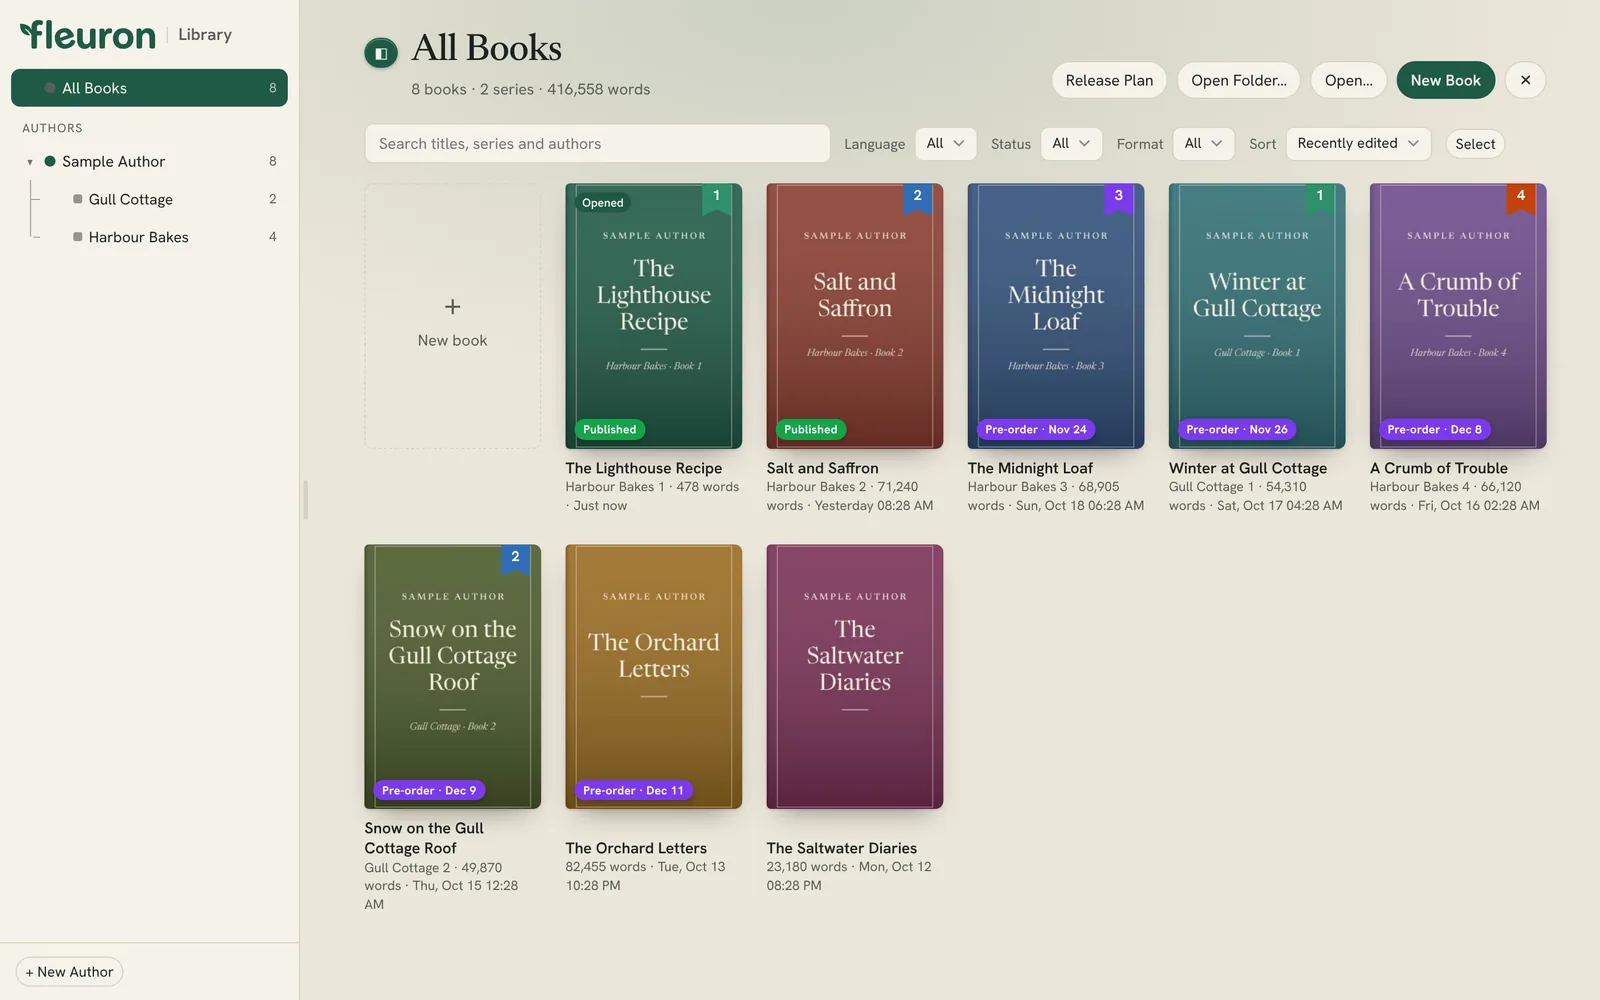Toggle the sidebar panel icon beside All Books
1600x1000 pixels.
pos(381,53)
